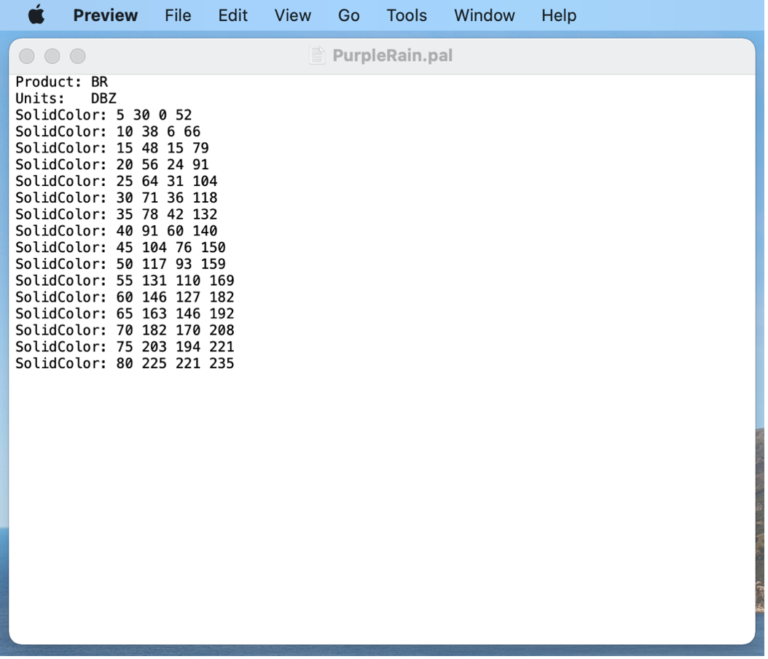Image resolution: width=768 pixels, height=659 pixels.
Task: Click the PurpleRain.pal window title text
Action: pyautogui.click(x=392, y=56)
